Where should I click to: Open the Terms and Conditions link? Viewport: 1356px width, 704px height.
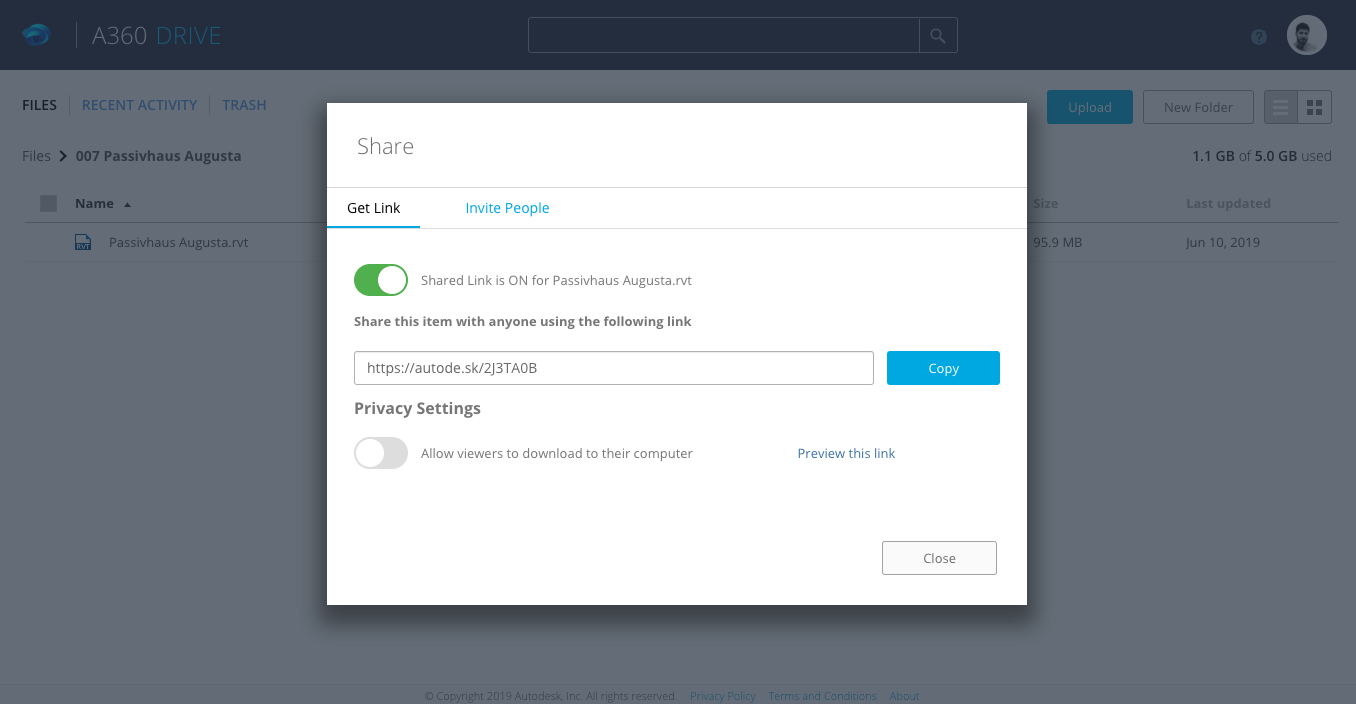[822, 696]
